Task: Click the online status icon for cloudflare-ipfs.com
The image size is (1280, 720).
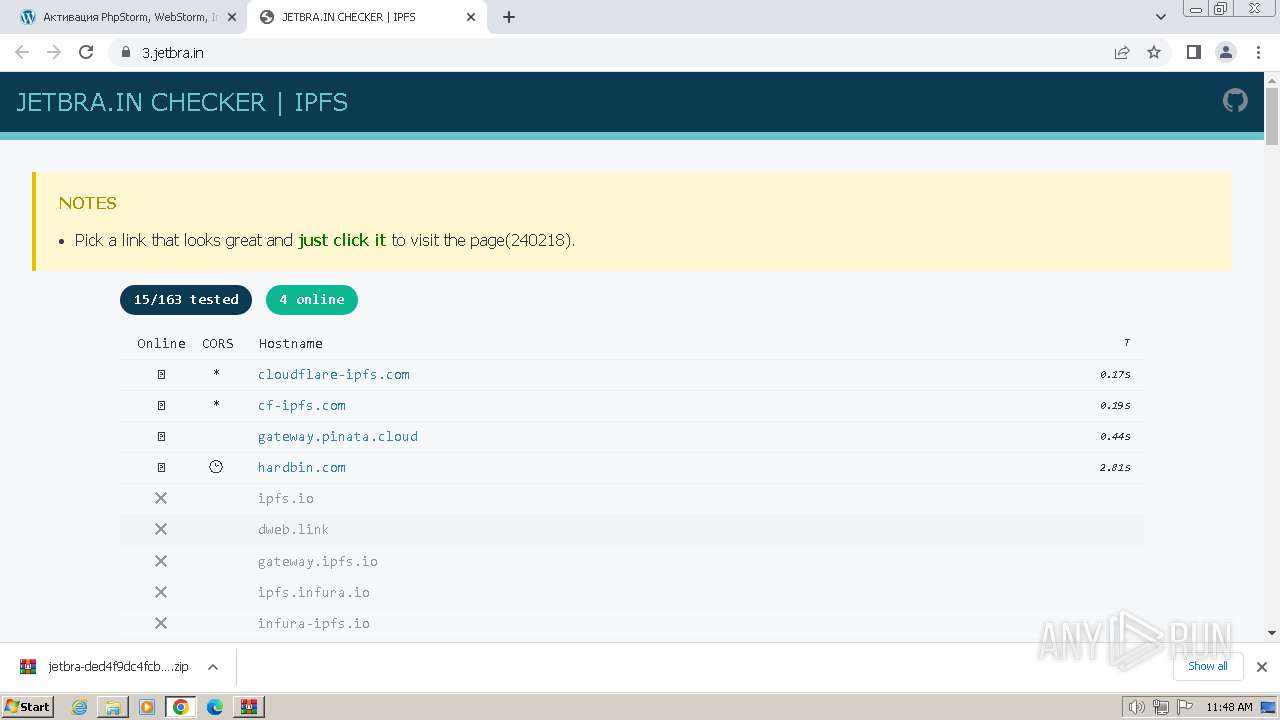Action: [161, 374]
